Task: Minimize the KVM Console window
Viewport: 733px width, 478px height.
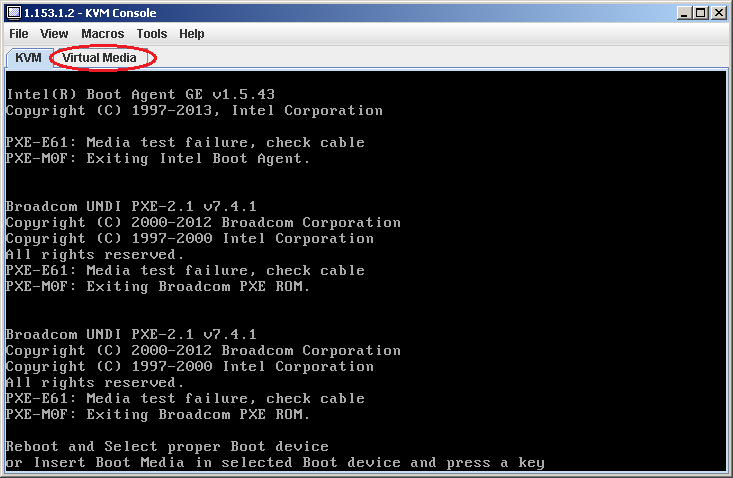Action: (684, 13)
